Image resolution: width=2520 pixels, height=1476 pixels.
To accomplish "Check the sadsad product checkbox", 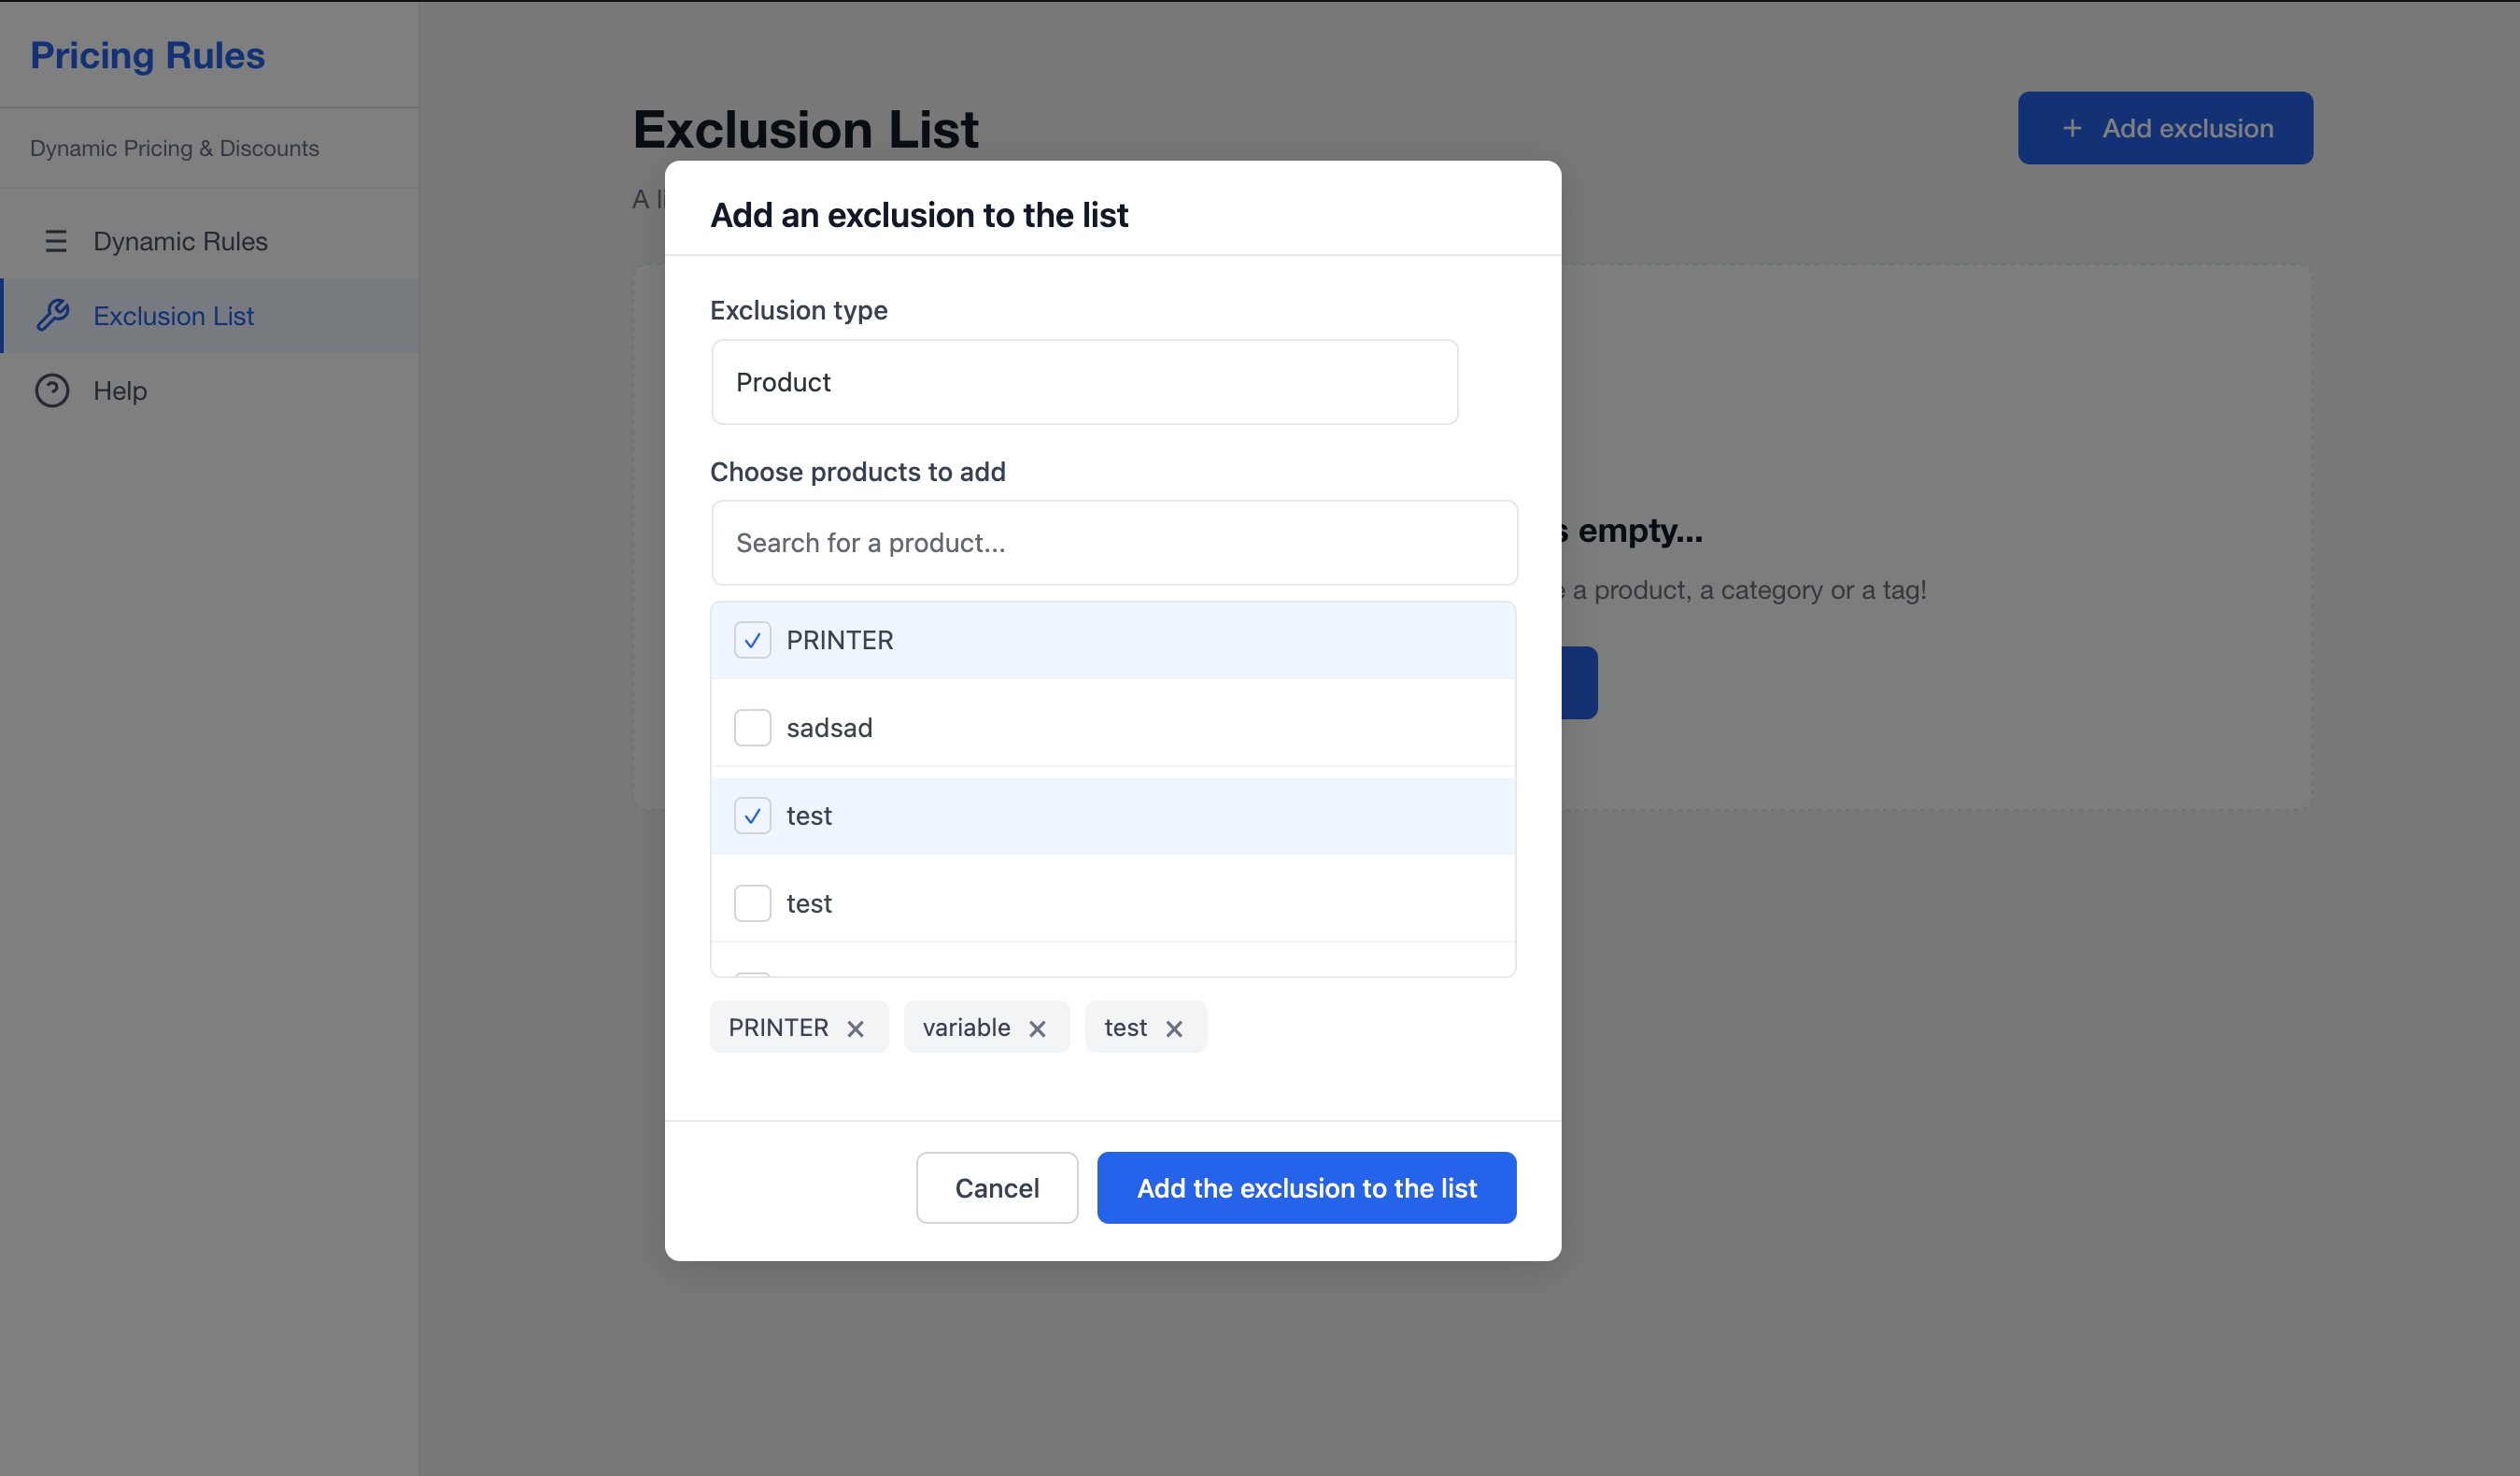I will (x=752, y=728).
